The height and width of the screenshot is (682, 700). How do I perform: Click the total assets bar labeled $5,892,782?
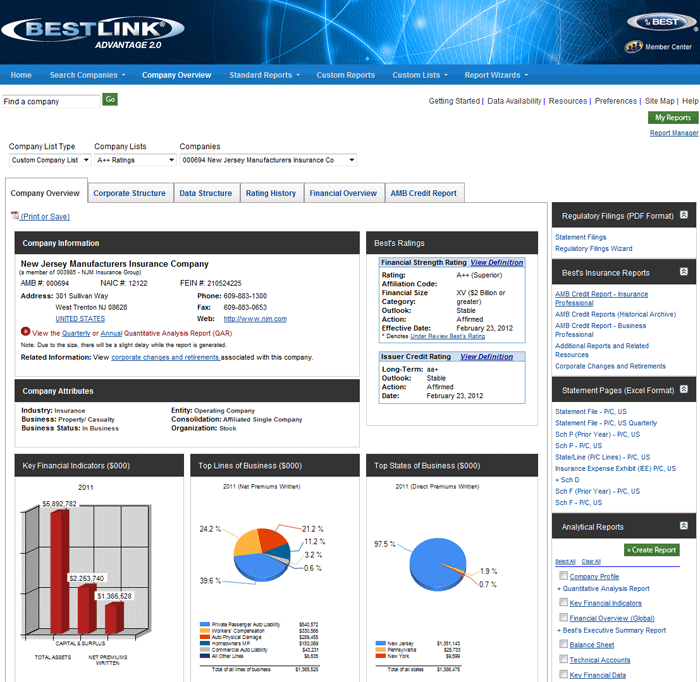click(59, 572)
